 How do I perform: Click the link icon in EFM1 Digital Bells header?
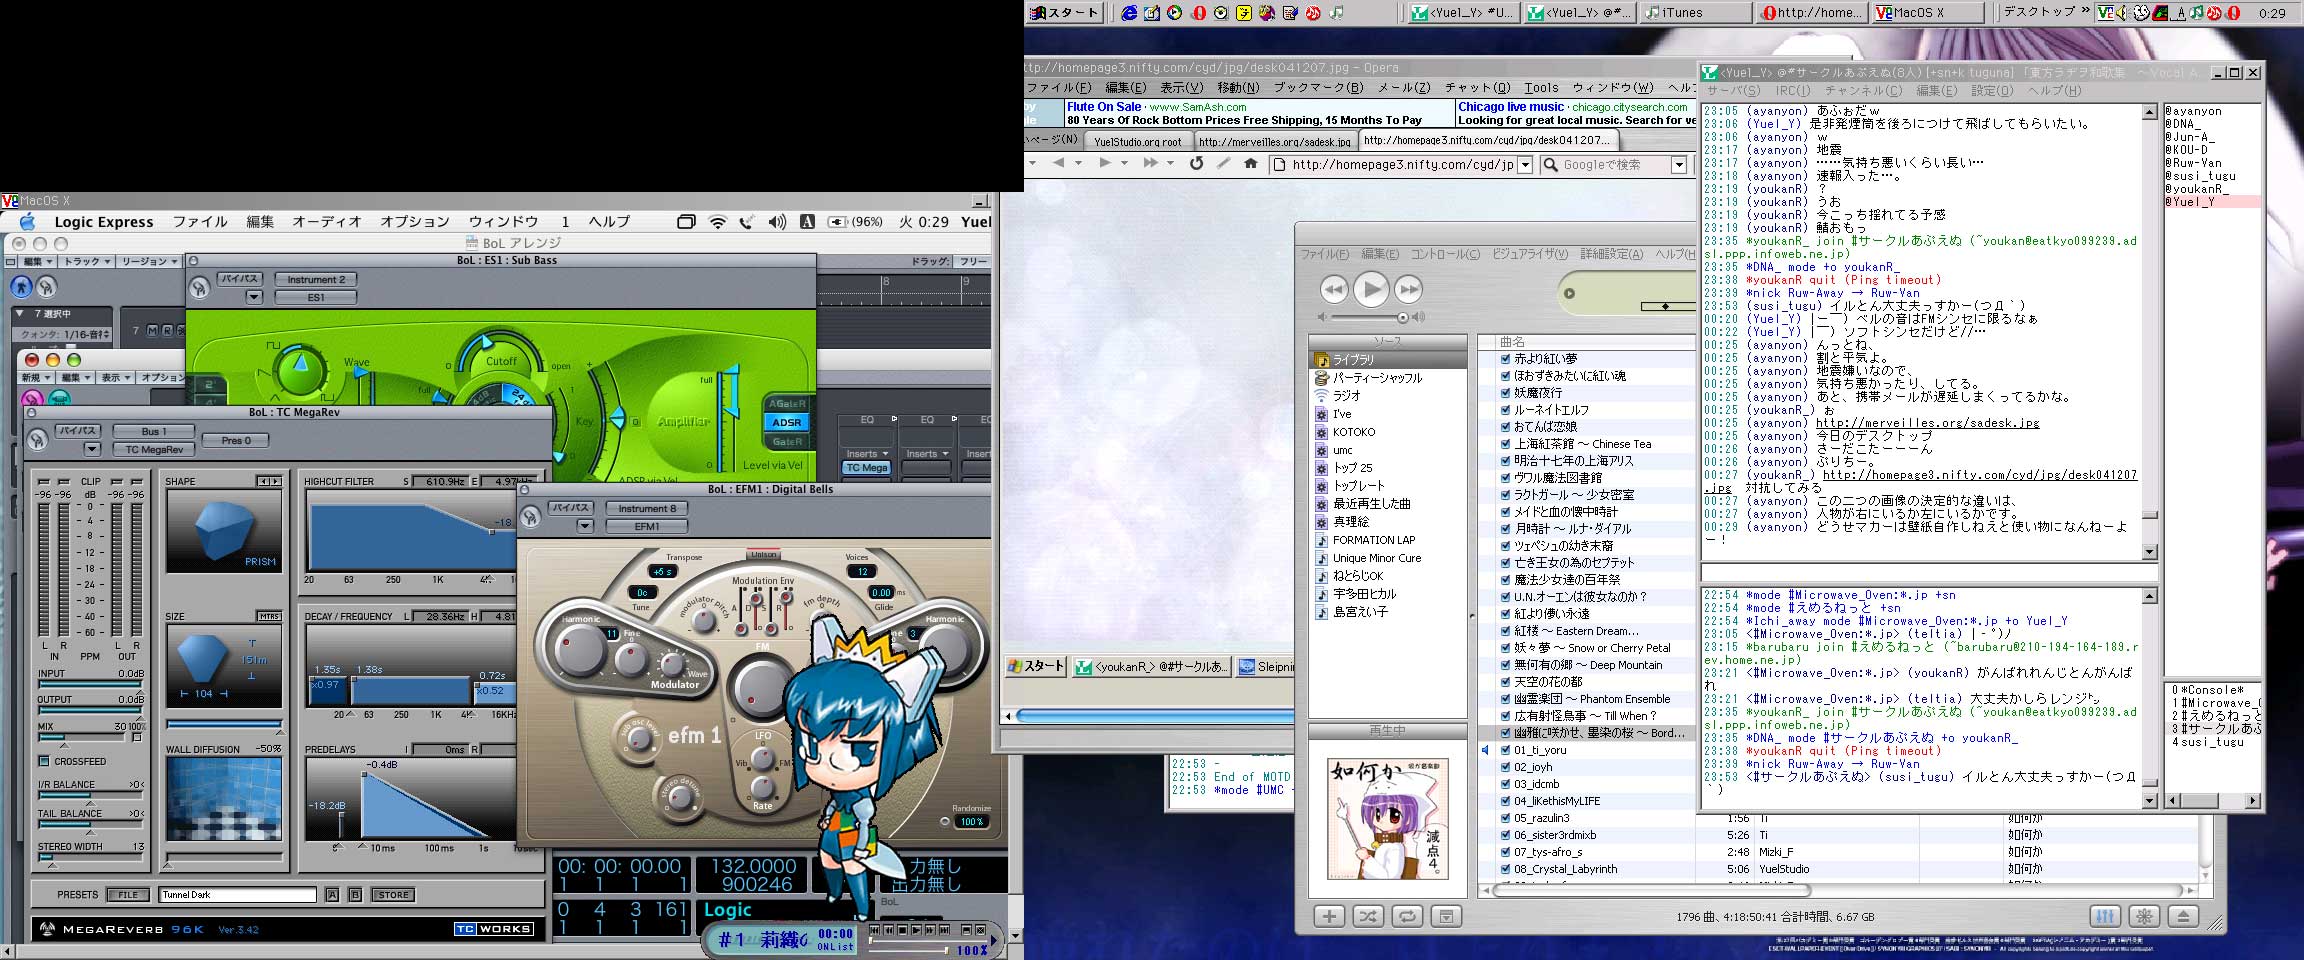pyautogui.click(x=530, y=516)
